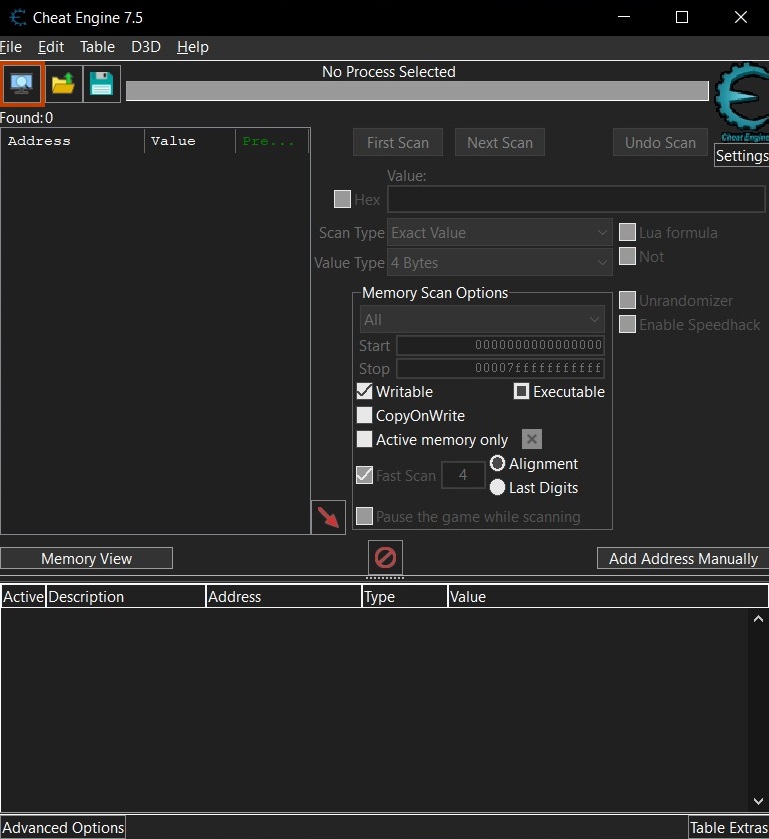
Task: Open the Scan Type dropdown
Action: 499,233
